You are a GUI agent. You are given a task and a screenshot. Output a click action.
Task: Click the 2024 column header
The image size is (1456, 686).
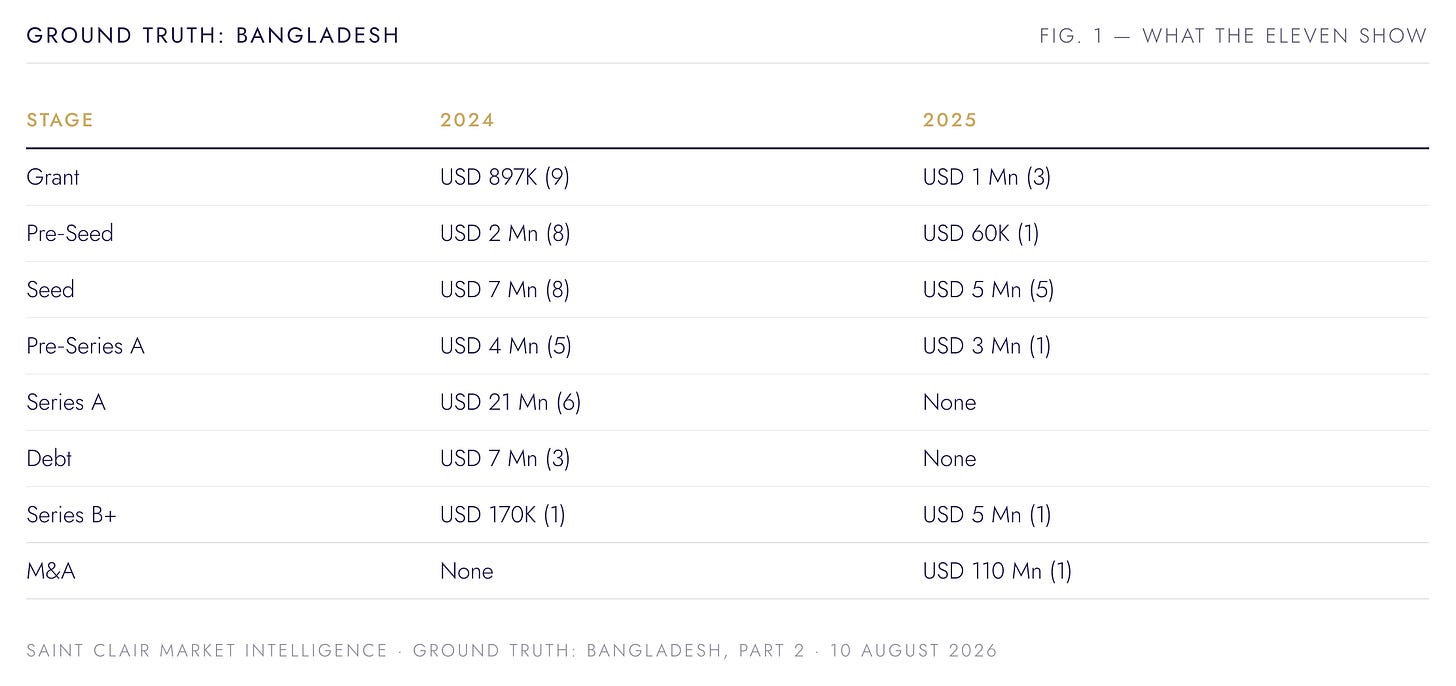click(467, 120)
